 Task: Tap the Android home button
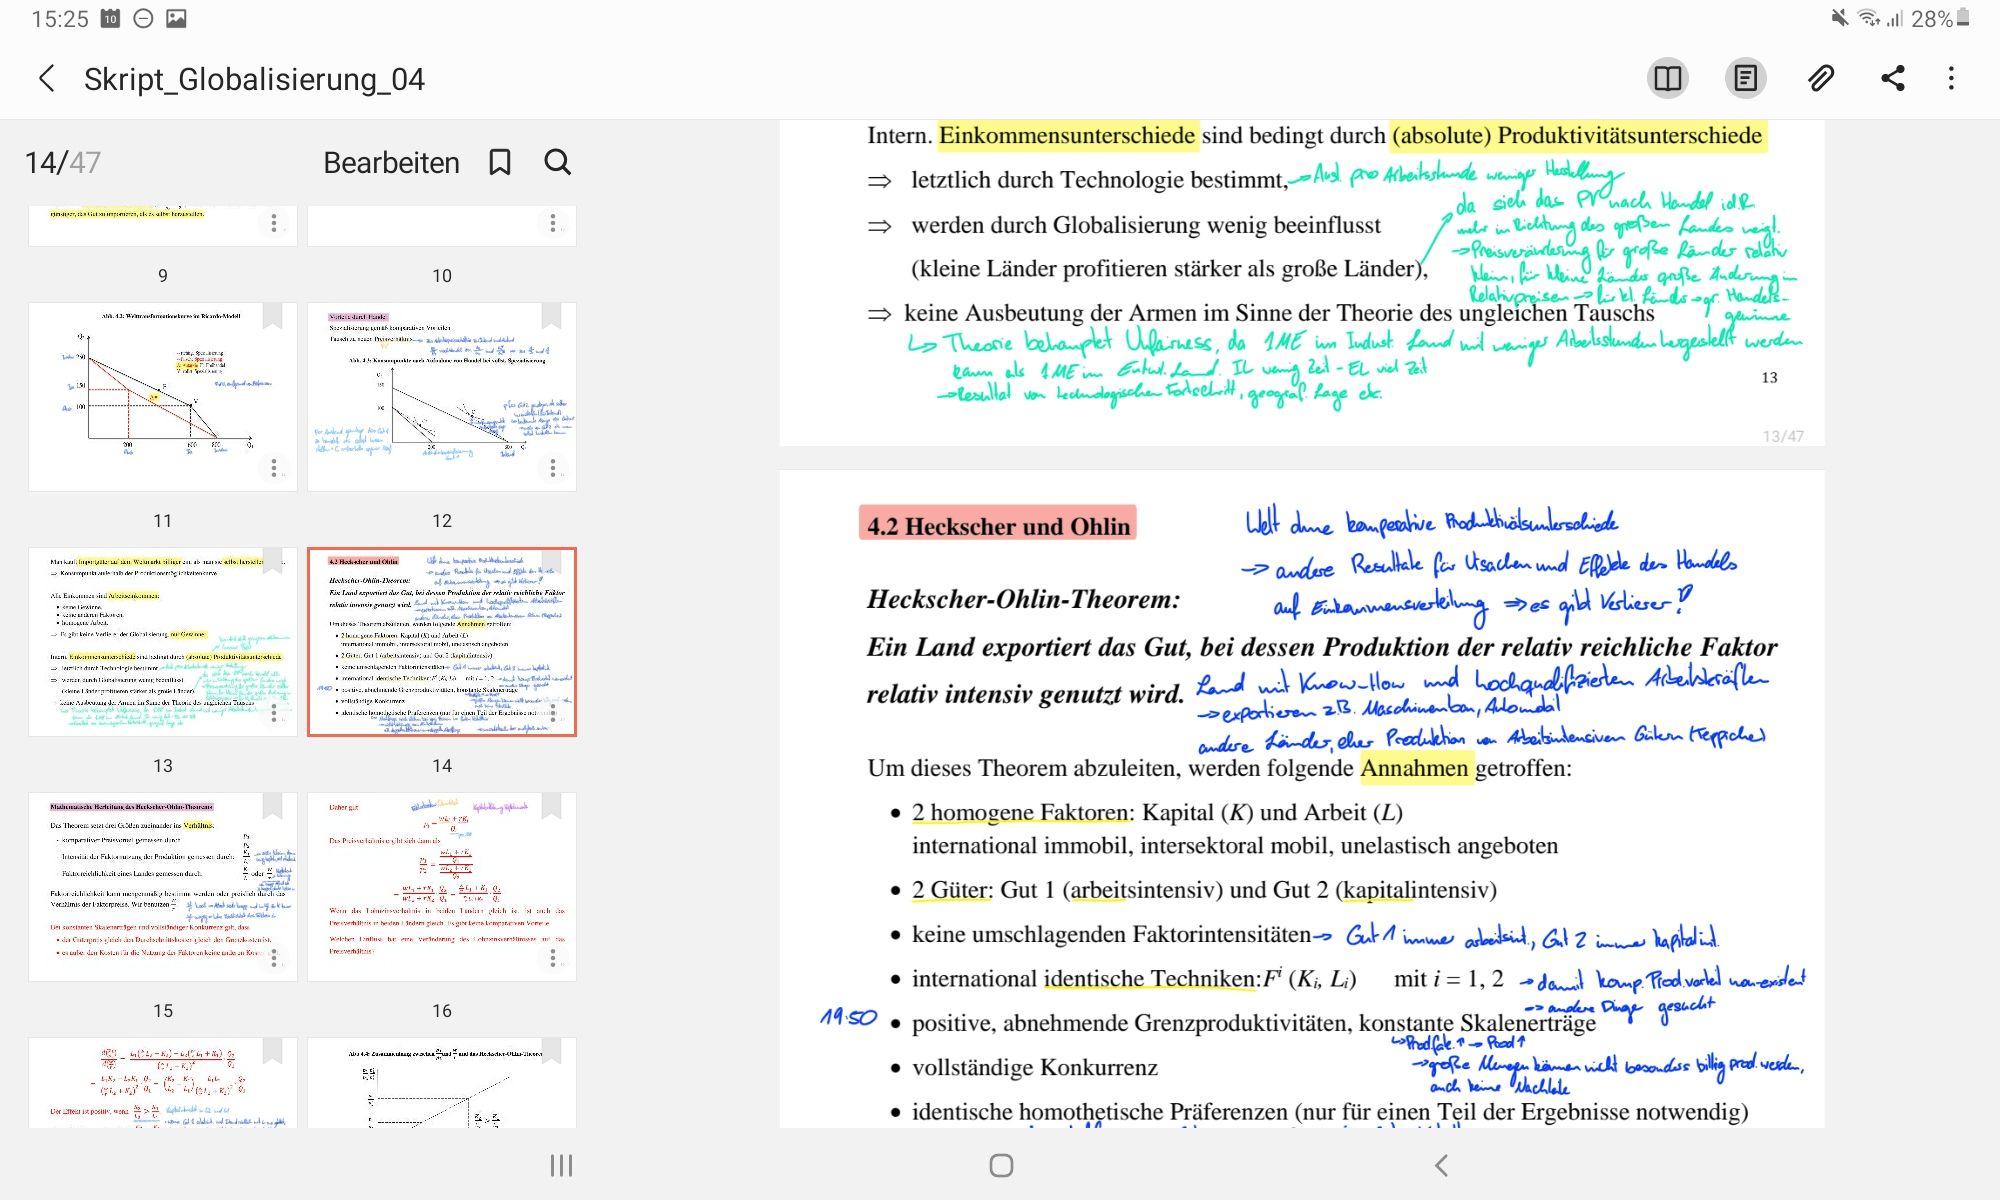[1001, 1165]
